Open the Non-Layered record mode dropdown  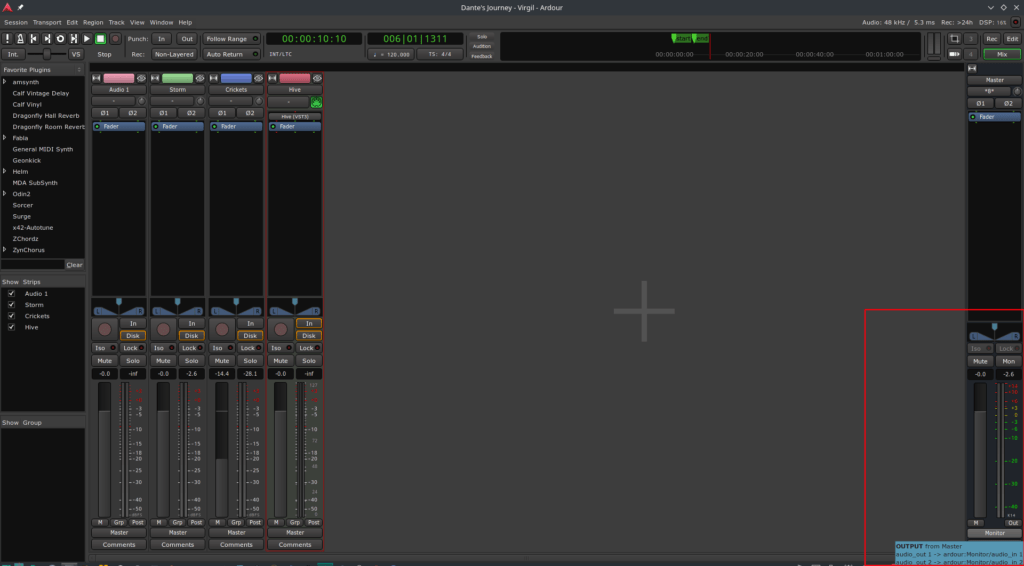tap(174, 54)
